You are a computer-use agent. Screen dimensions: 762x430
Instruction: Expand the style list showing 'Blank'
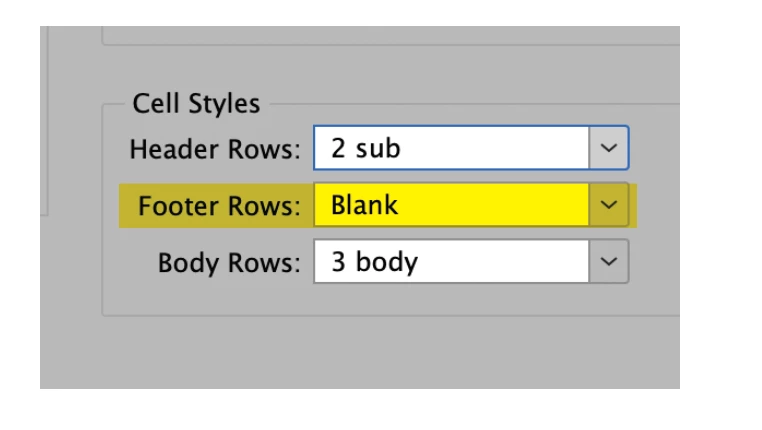point(611,206)
